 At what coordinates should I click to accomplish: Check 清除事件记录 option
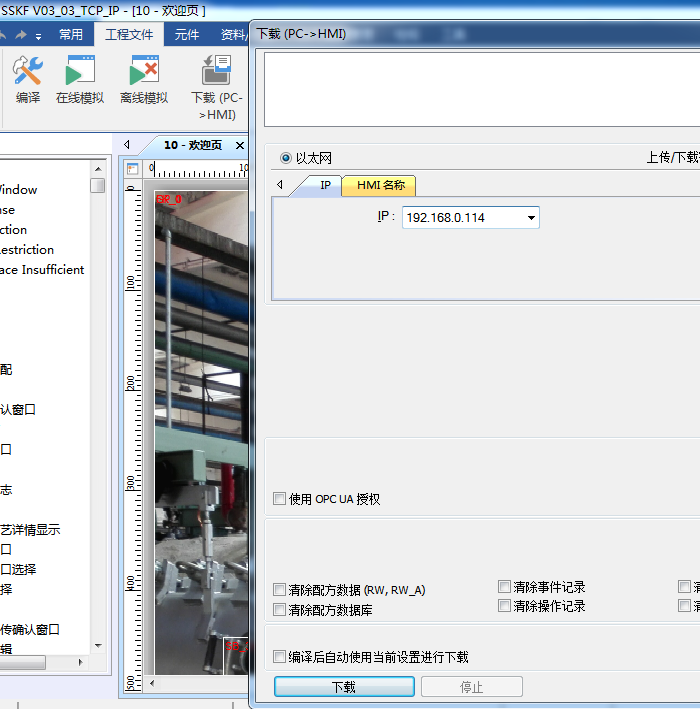(504, 586)
